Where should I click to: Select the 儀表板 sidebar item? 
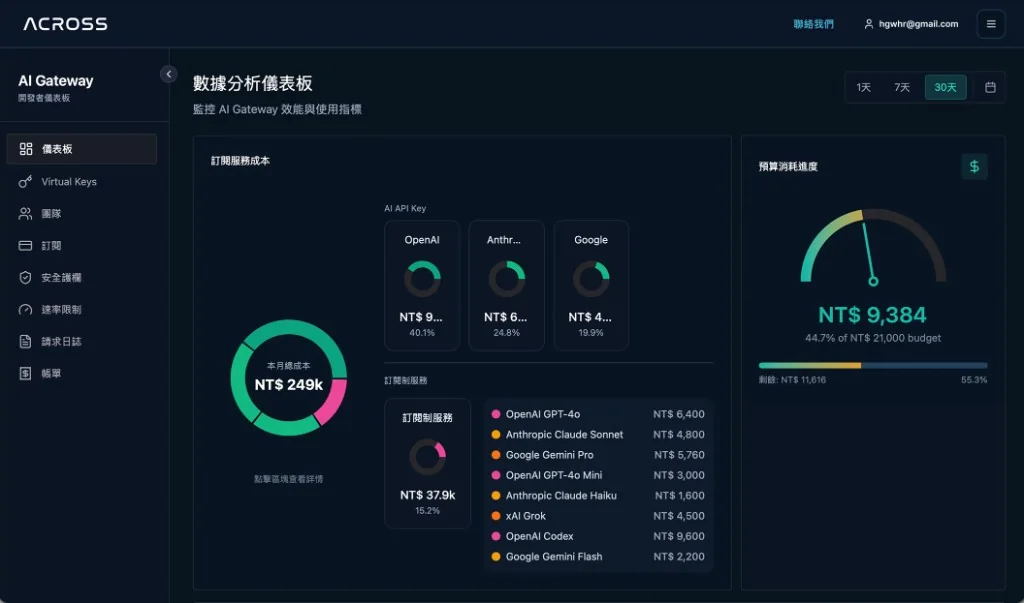tap(82, 149)
